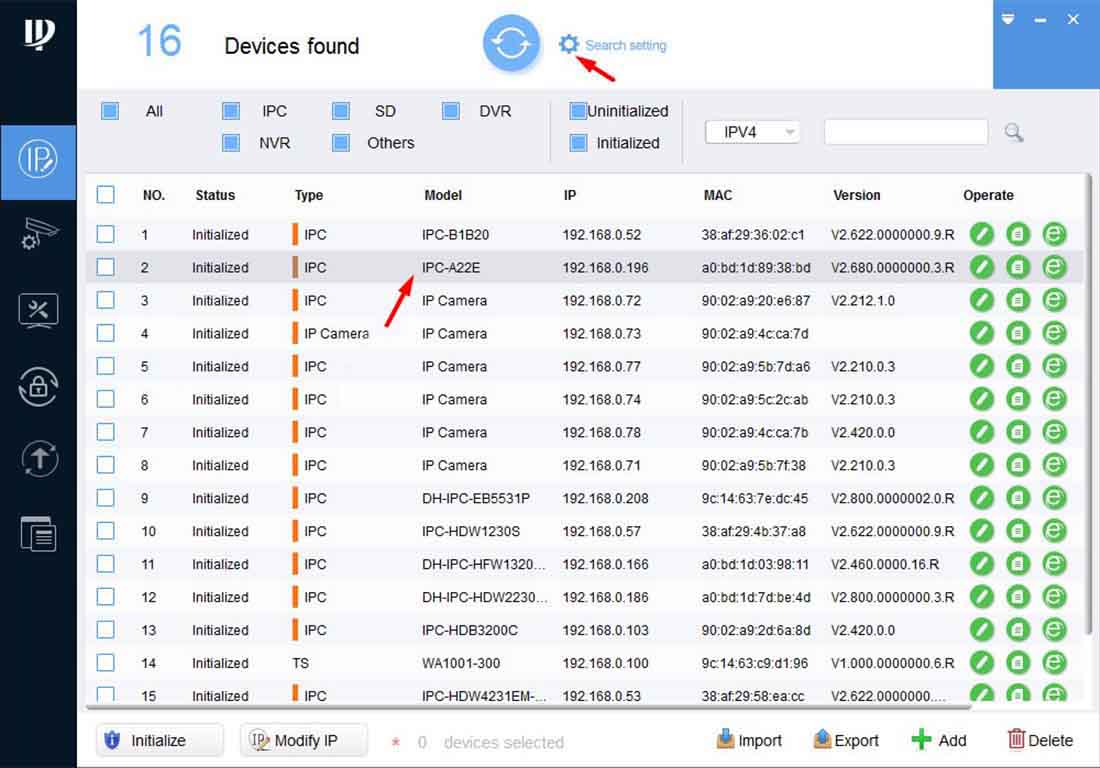This screenshot has height=768, width=1100.
Task: Edit device IPC-B1B20 with the pencil icon
Action: point(981,234)
